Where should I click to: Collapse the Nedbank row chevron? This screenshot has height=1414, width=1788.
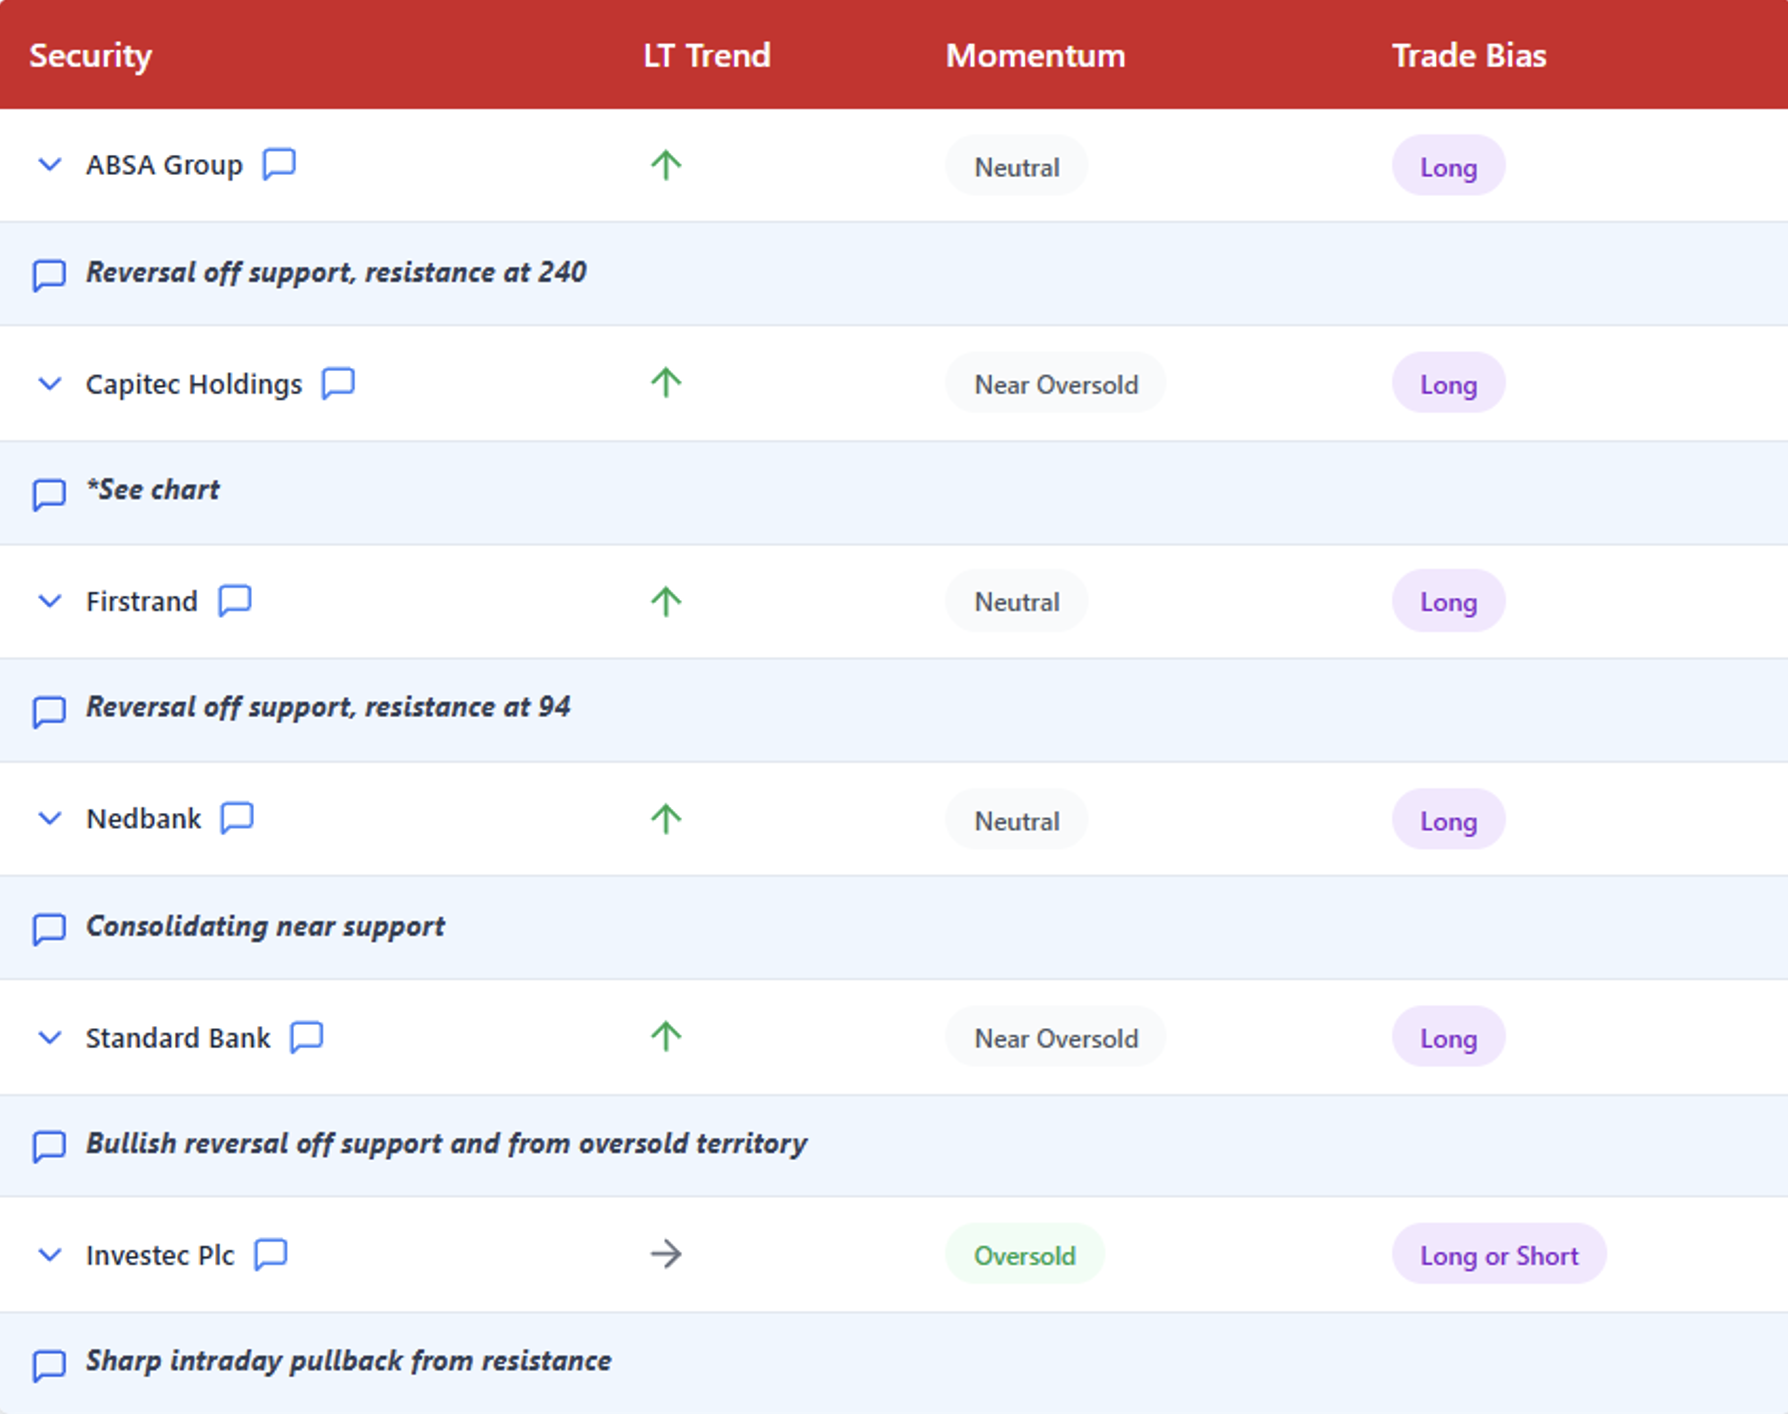(49, 819)
